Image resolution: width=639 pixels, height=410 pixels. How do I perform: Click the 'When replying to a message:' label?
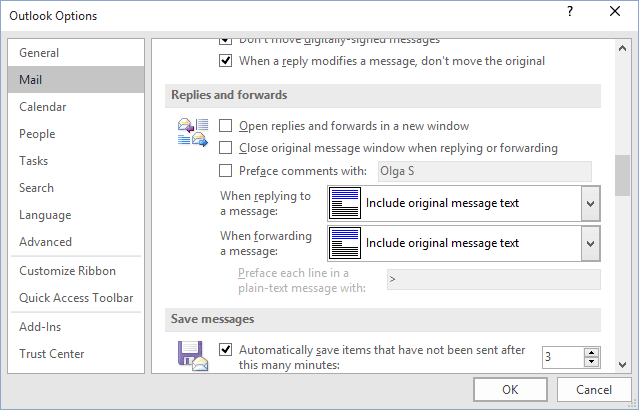265,203
